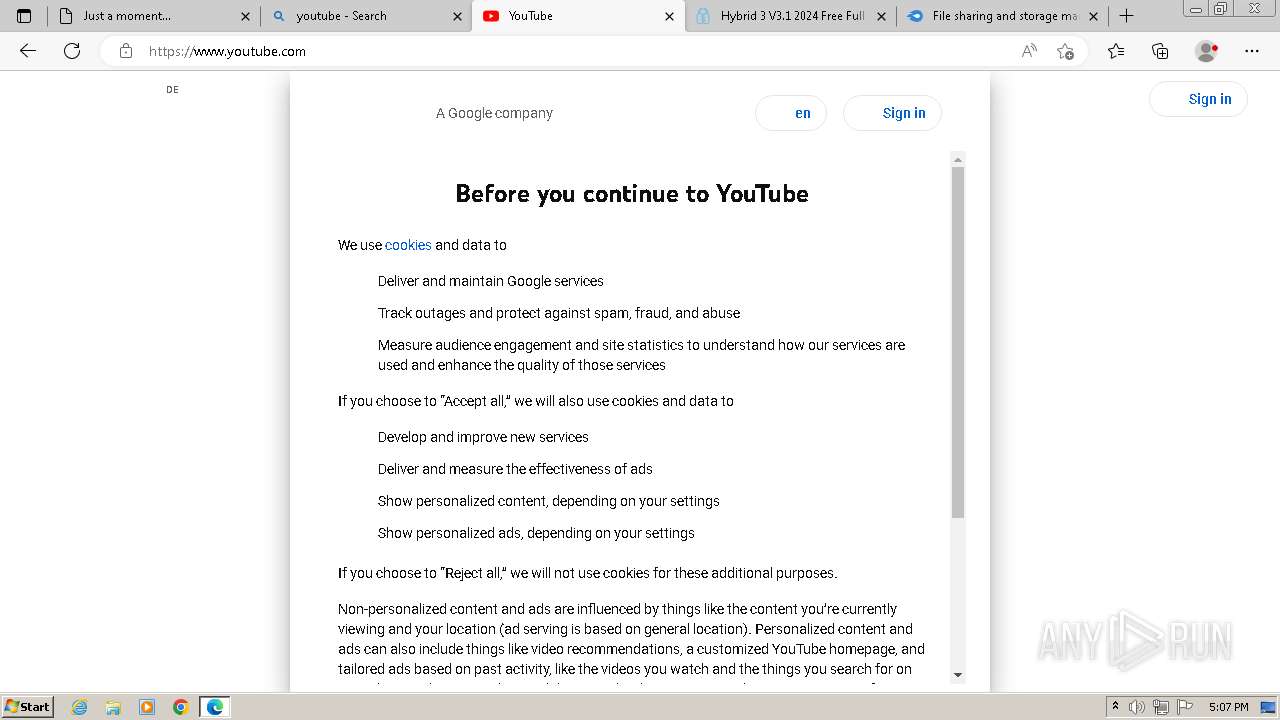Click the consent dialog scrollbar thumb
Image resolution: width=1280 pixels, height=720 pixels.
coord(958,342)
